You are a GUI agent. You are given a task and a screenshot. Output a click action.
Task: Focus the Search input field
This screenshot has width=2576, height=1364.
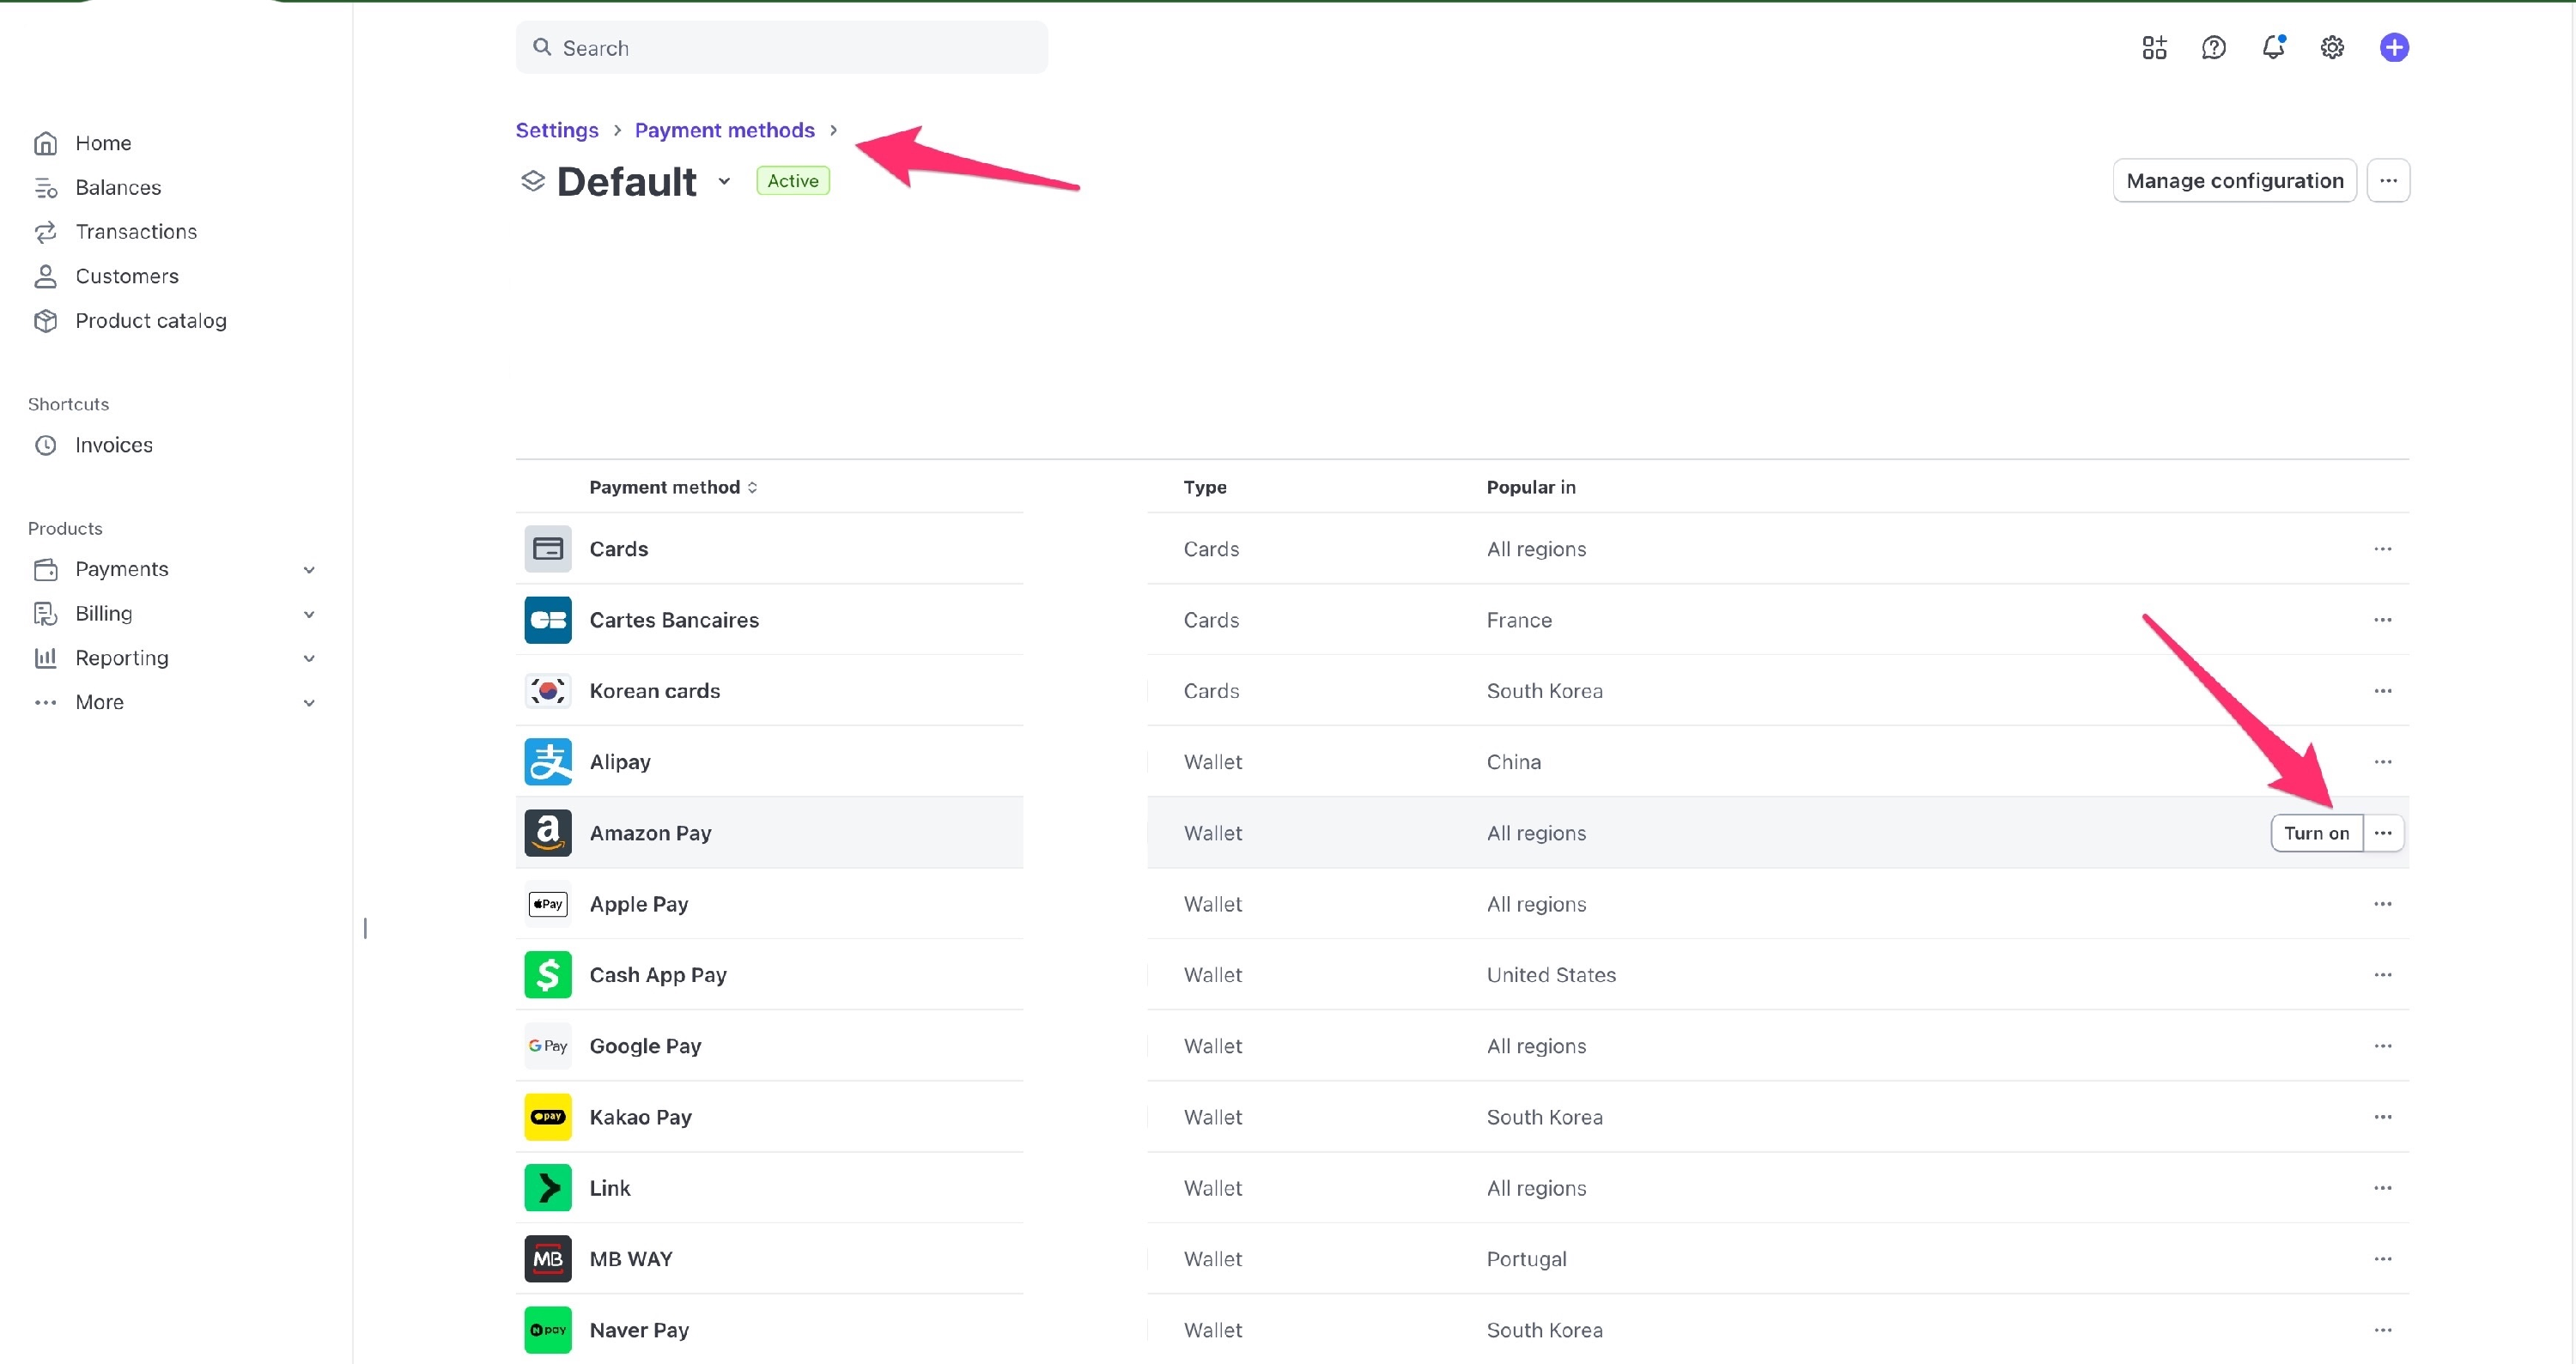(x=781, y=48)
